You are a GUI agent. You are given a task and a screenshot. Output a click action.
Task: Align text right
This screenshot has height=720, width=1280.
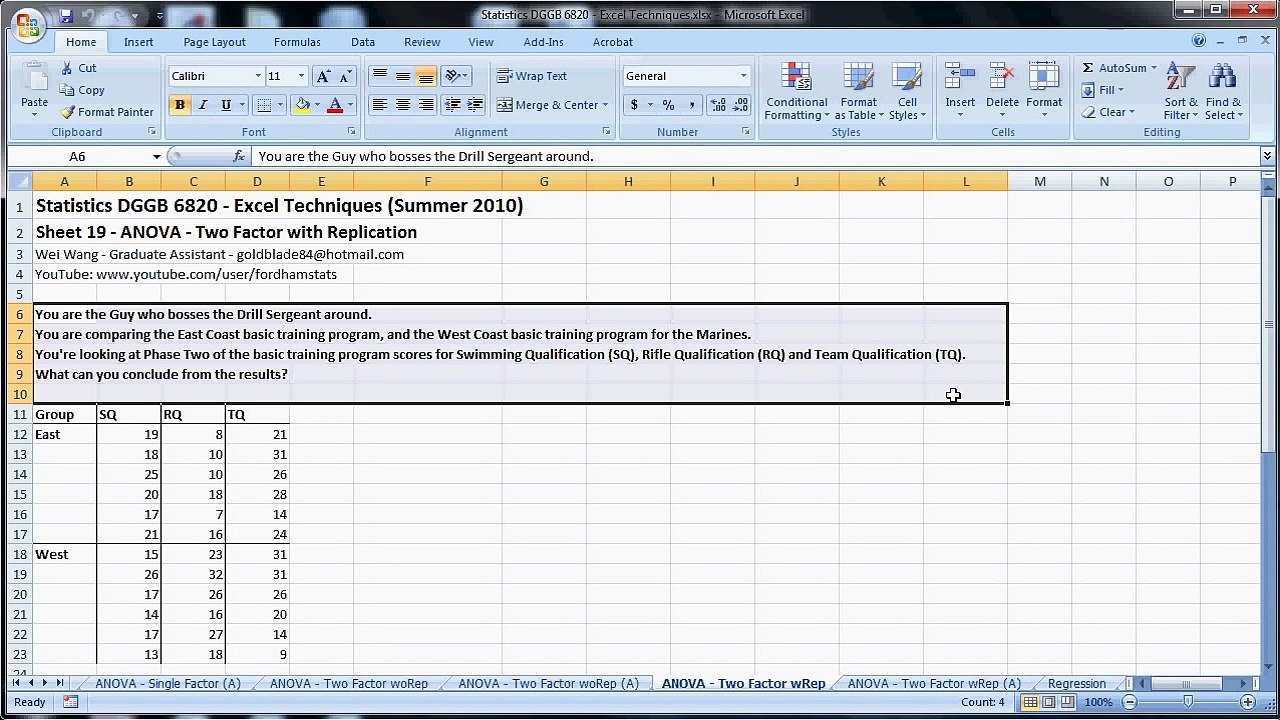(426, 105)
